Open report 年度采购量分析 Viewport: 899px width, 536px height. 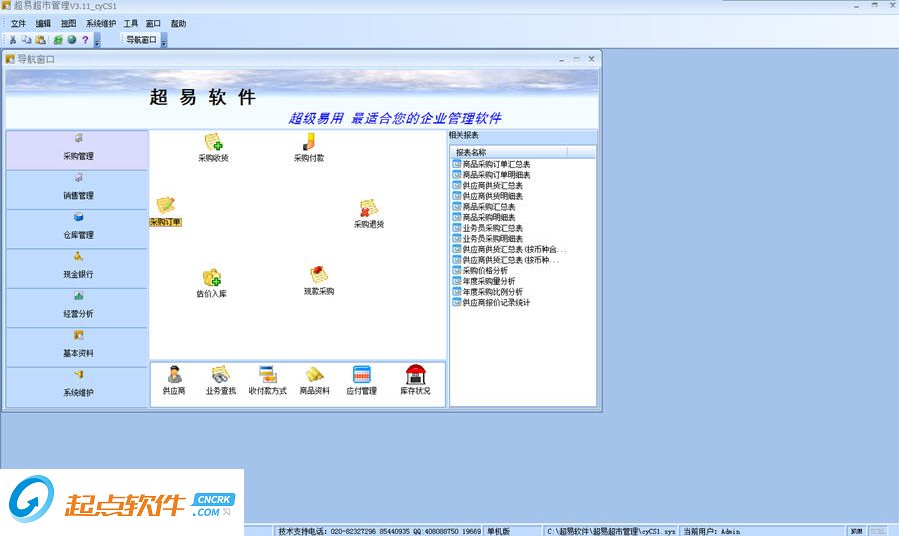click(484, 281)
